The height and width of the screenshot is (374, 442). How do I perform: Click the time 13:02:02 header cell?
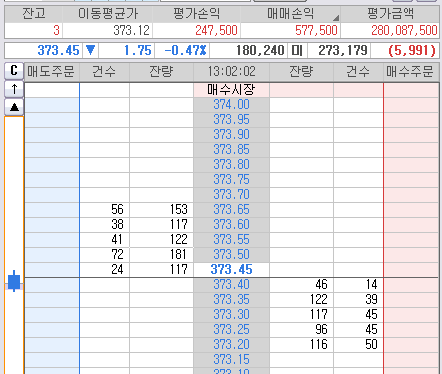coord(231,72)
